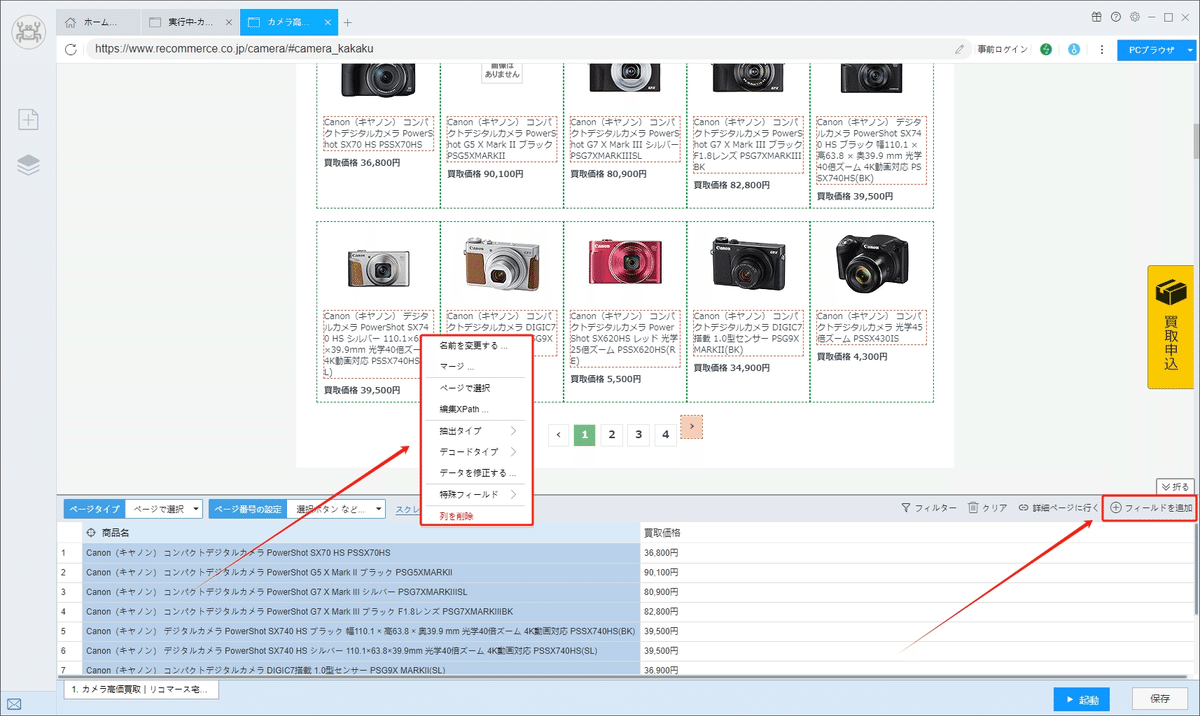Click the Octoparse logo avatar

coord(28,30)
